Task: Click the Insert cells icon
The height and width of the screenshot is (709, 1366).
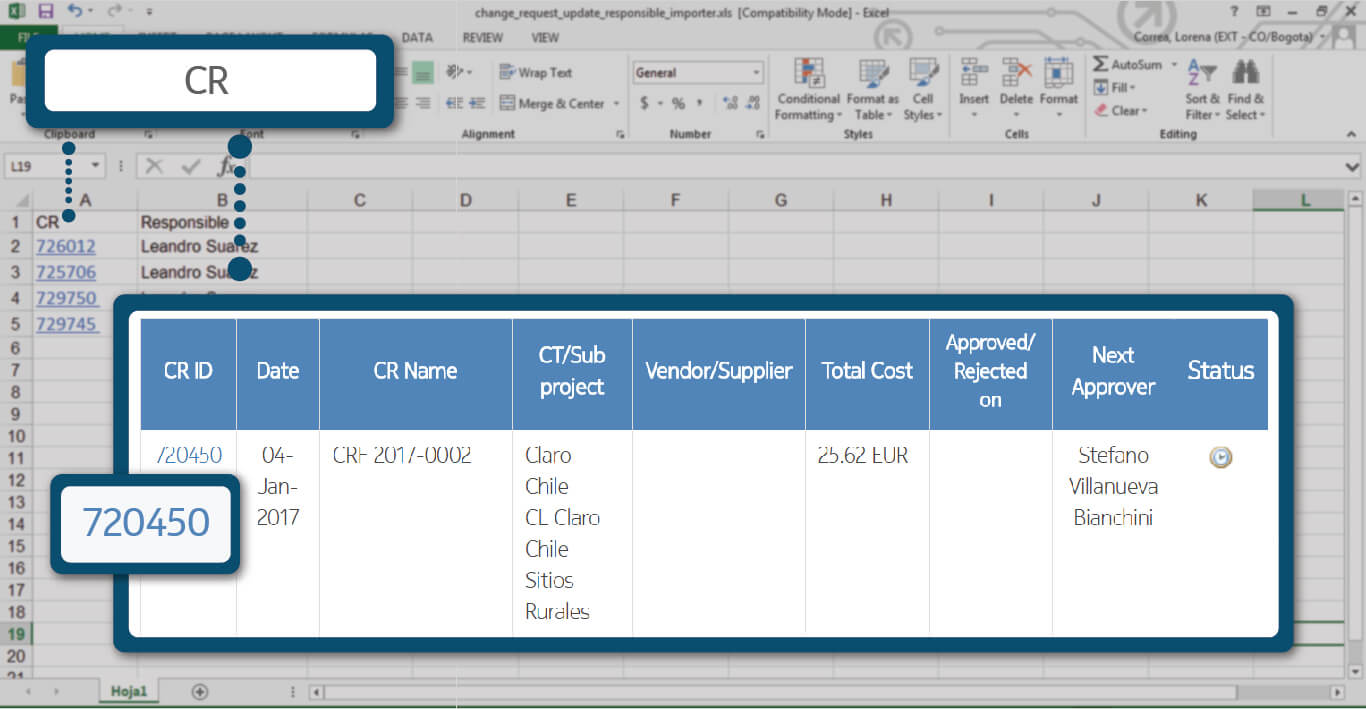Action: pos(973,88)
